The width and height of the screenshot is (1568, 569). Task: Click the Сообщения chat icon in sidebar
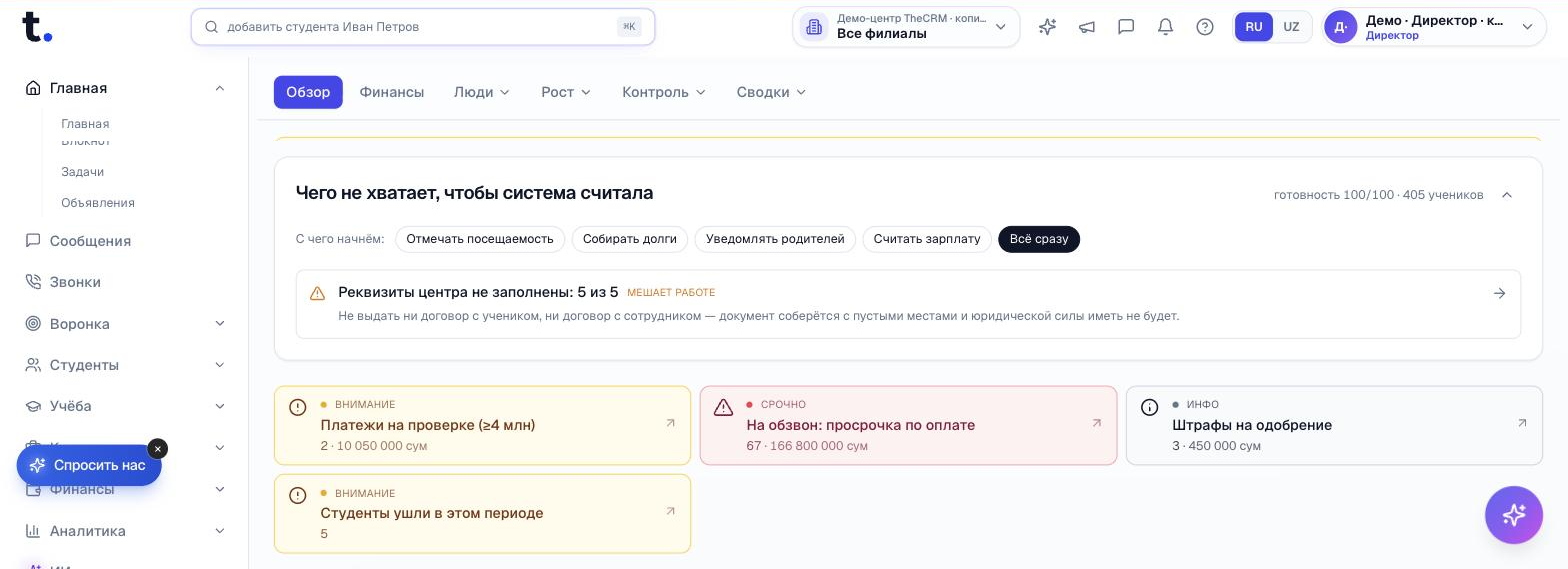pos(33,241)
